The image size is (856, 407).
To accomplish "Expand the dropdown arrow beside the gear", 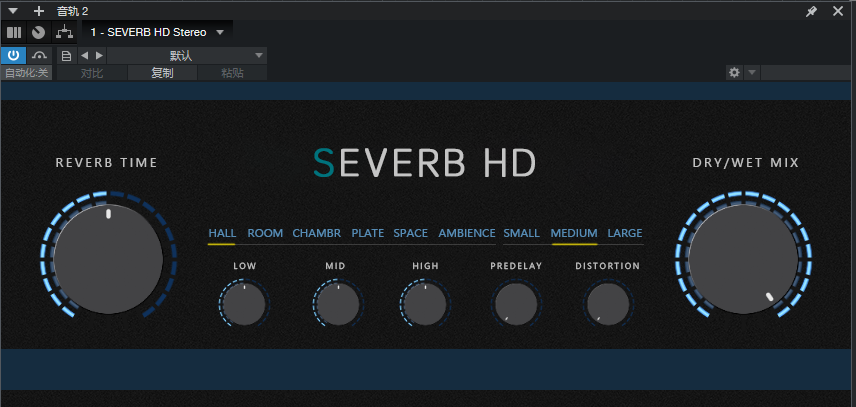I will pyautogui.click(x=752, y=73).
